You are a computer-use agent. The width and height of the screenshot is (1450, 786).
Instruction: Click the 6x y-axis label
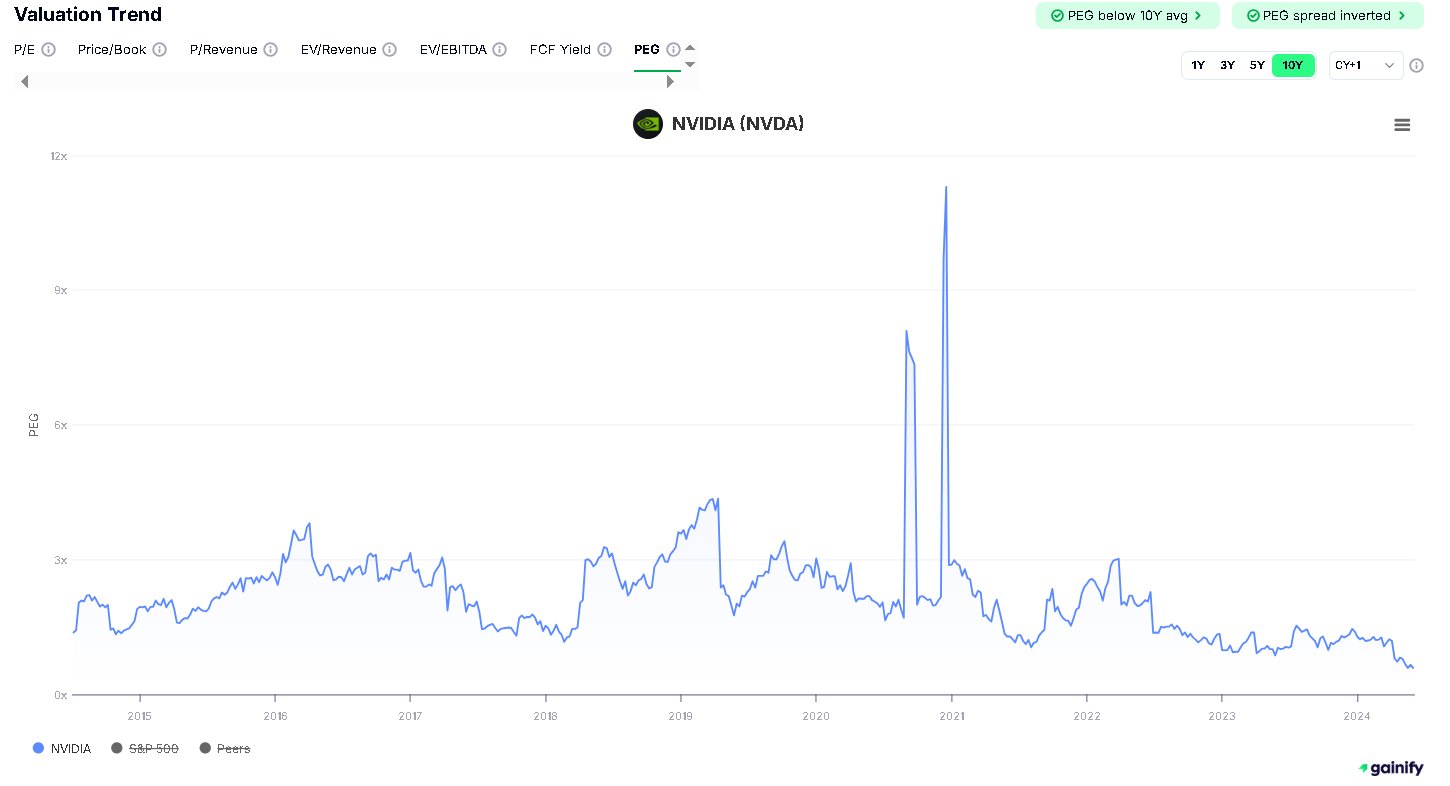pos(60,425)
